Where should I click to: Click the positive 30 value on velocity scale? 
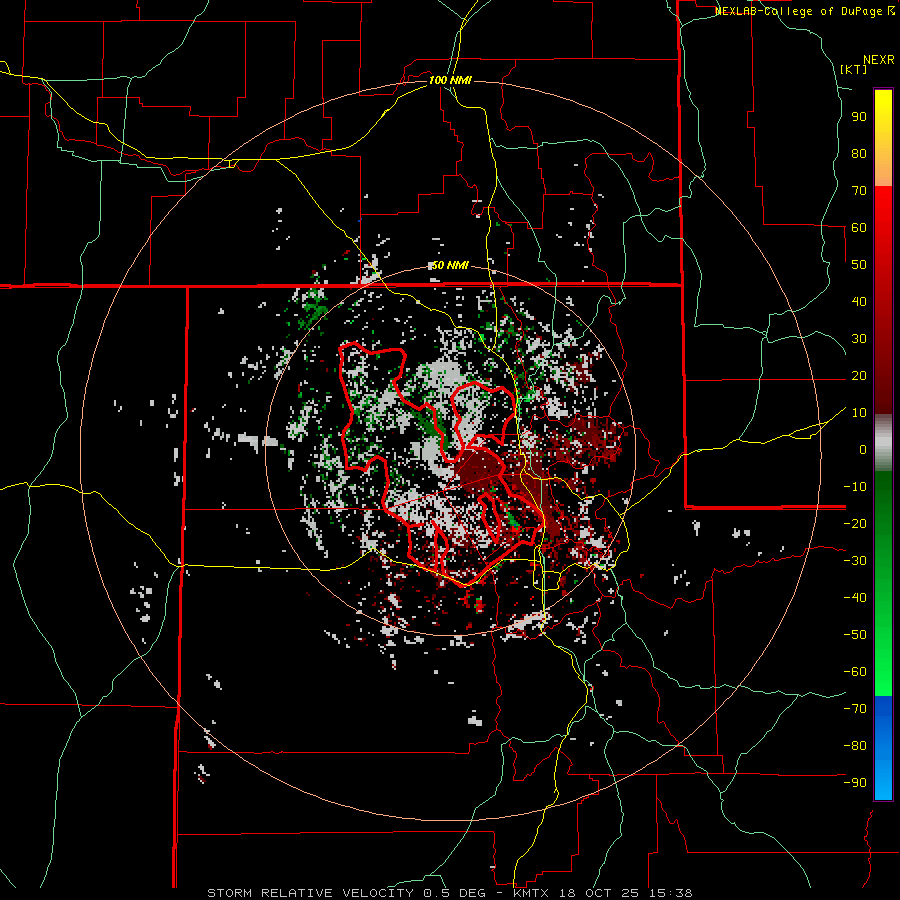tap(859, 339)
